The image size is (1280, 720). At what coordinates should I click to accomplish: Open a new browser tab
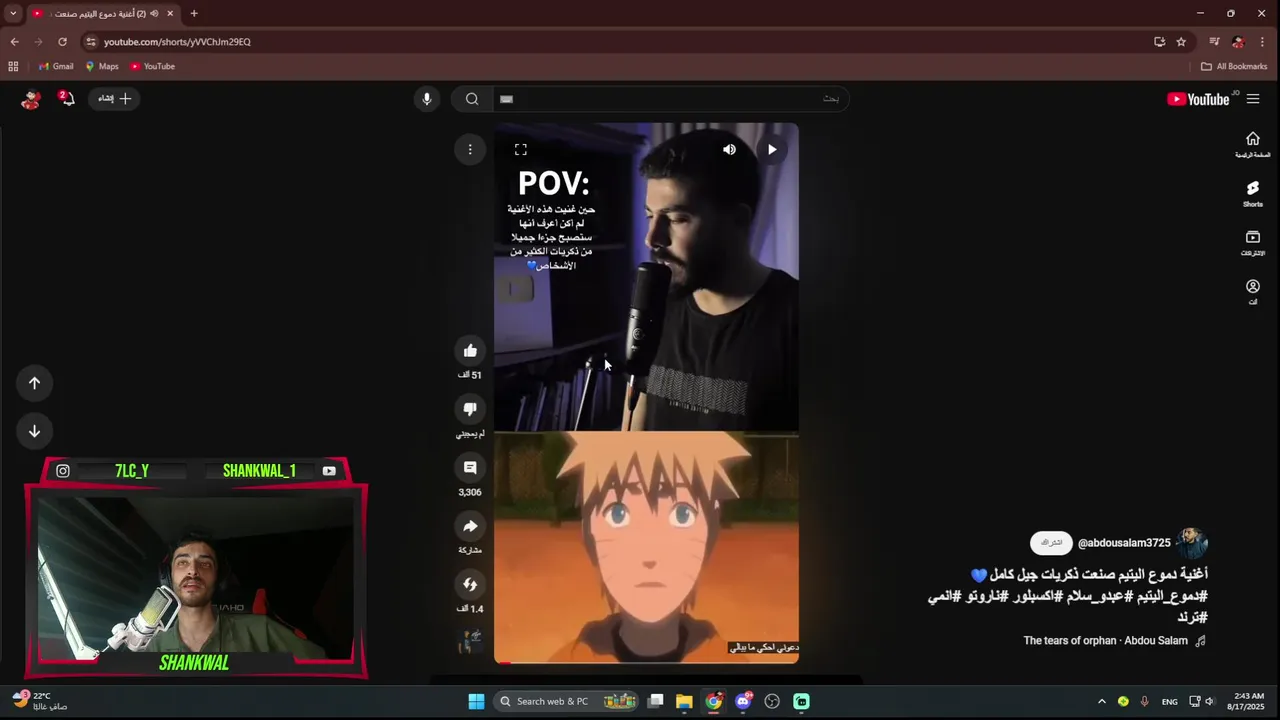[x=194, y=14]
